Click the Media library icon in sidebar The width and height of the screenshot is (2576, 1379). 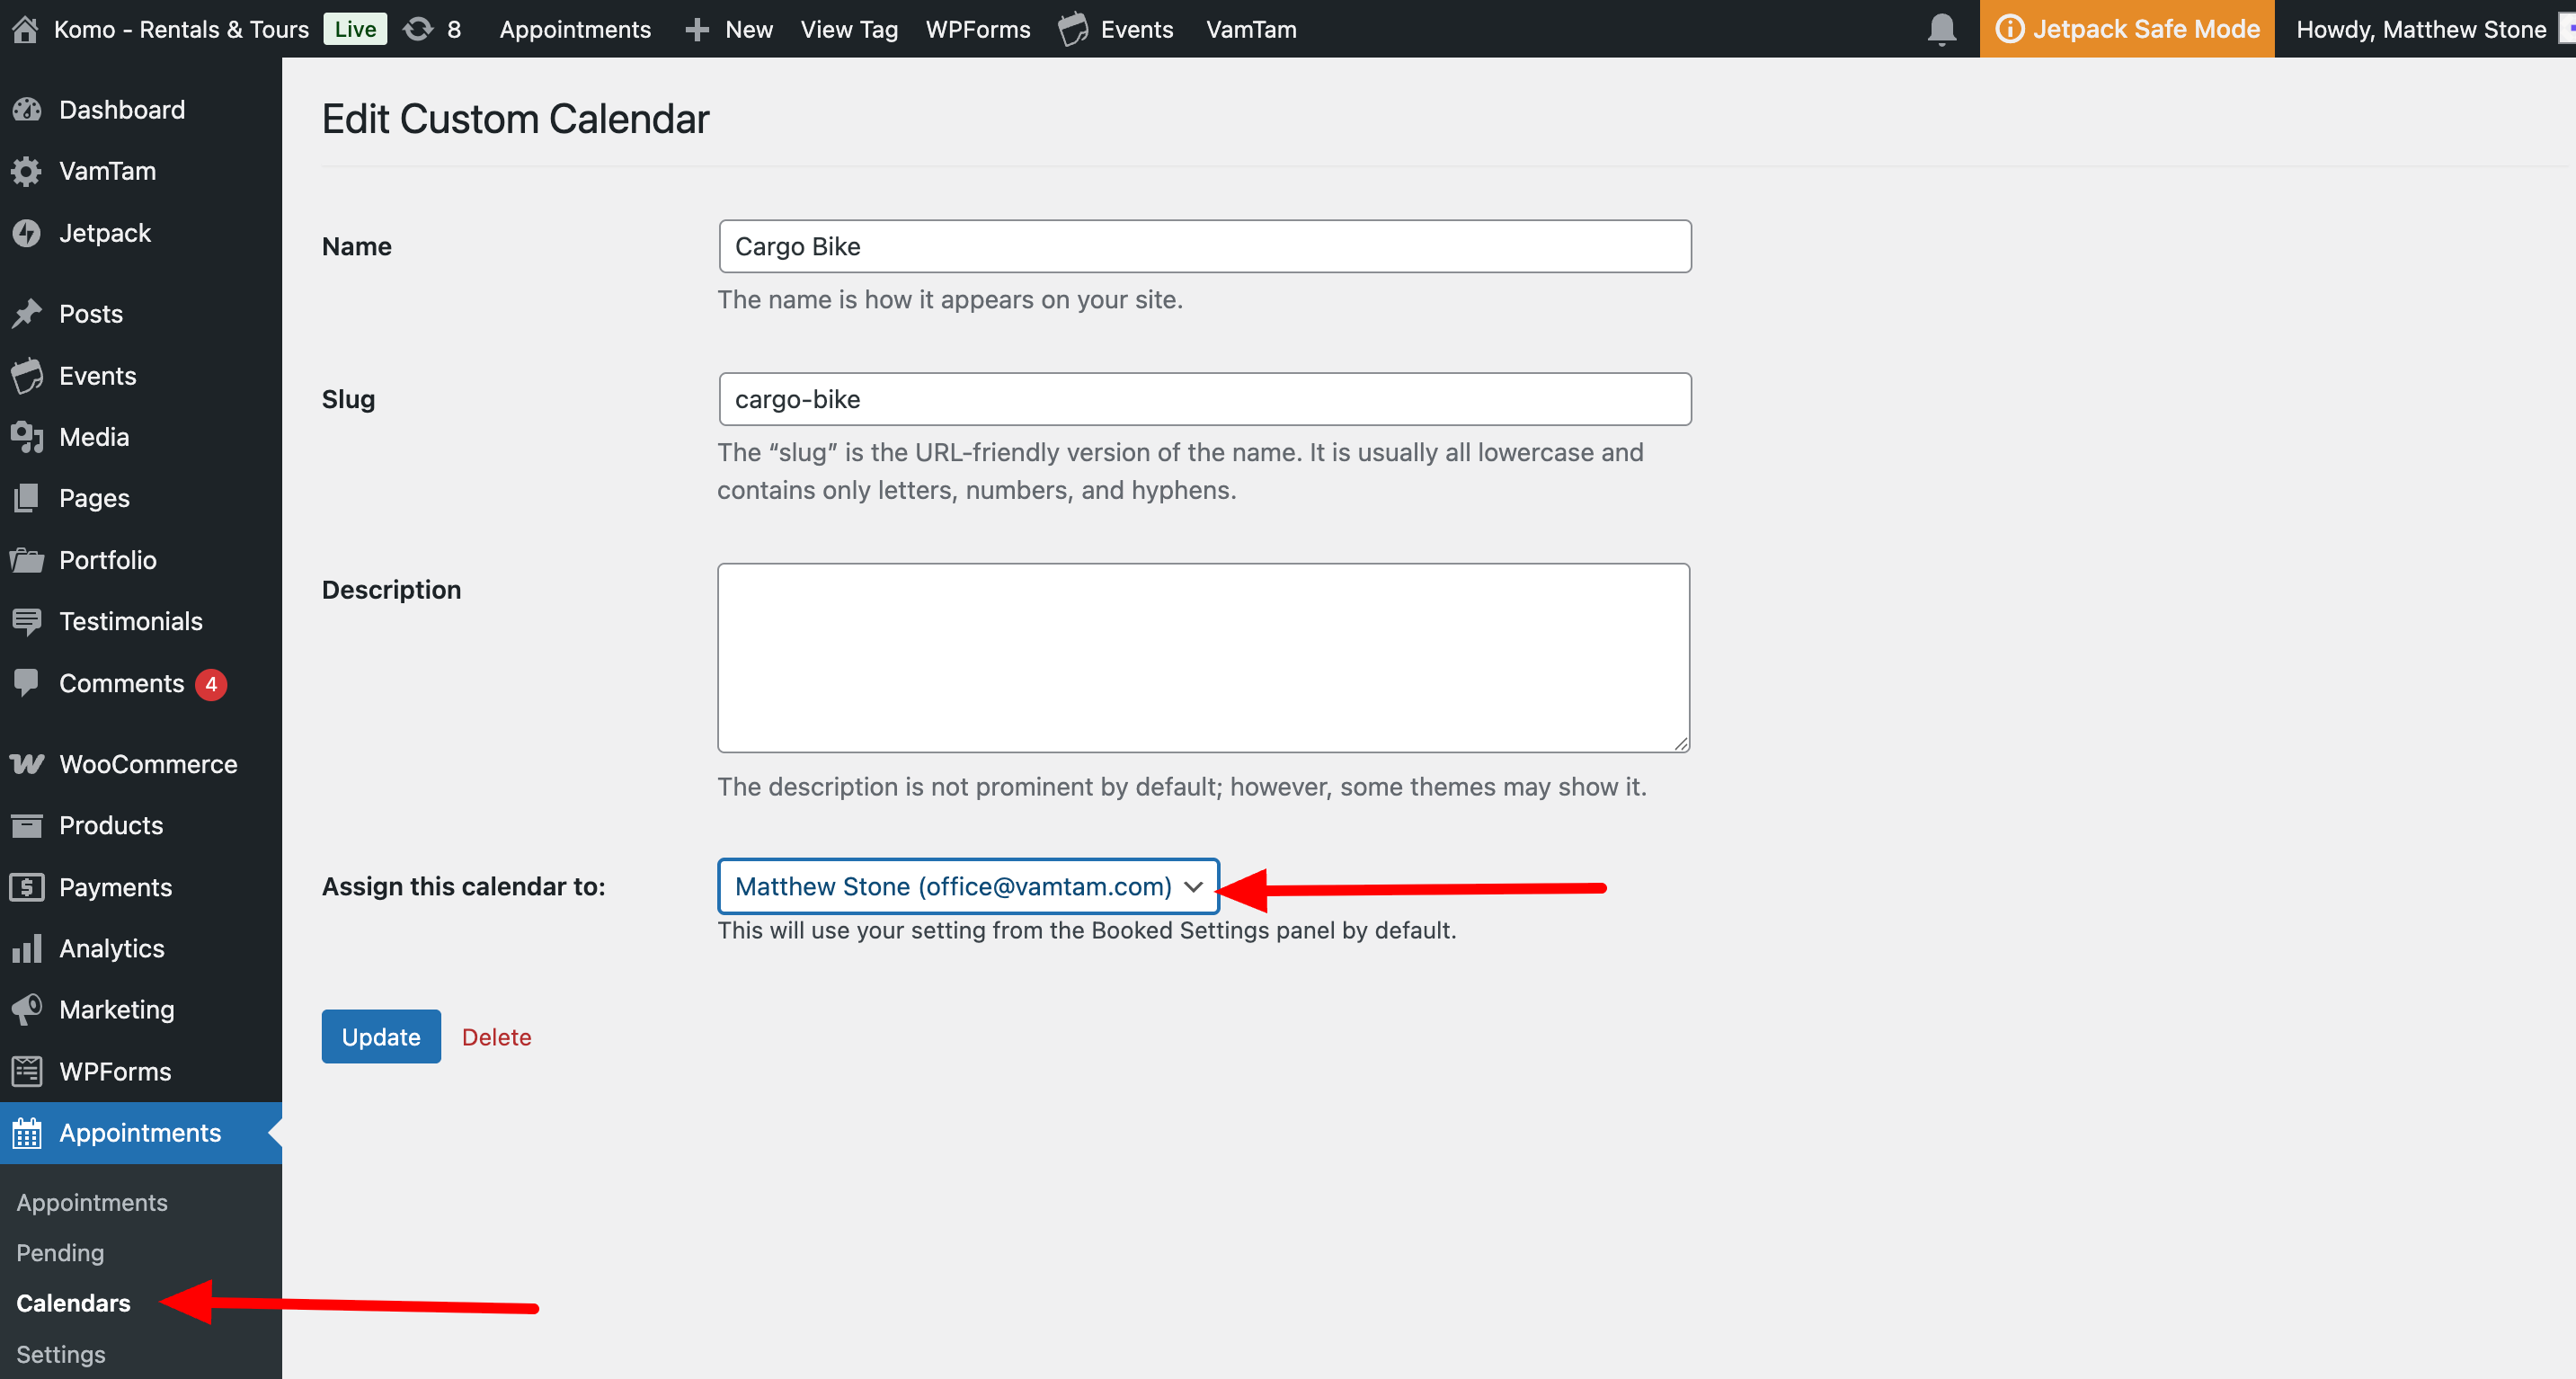tap(27, 437)
